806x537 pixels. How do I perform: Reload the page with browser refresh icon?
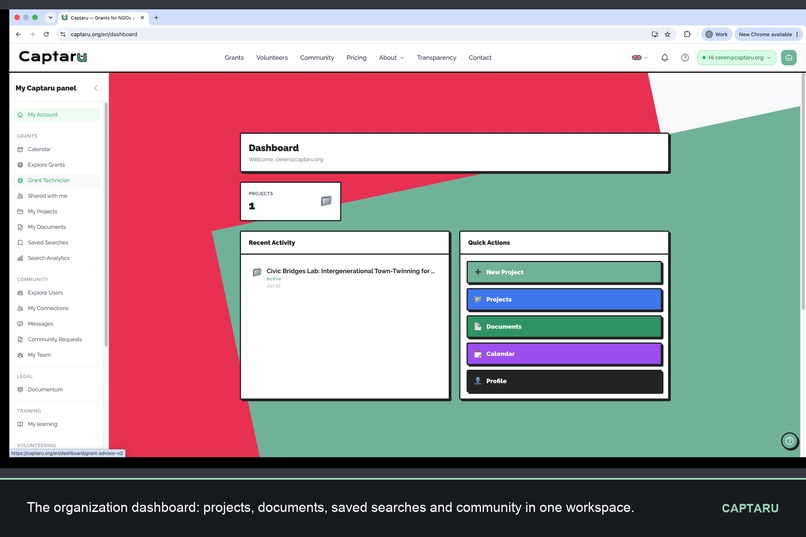click(x=46, y=34)
